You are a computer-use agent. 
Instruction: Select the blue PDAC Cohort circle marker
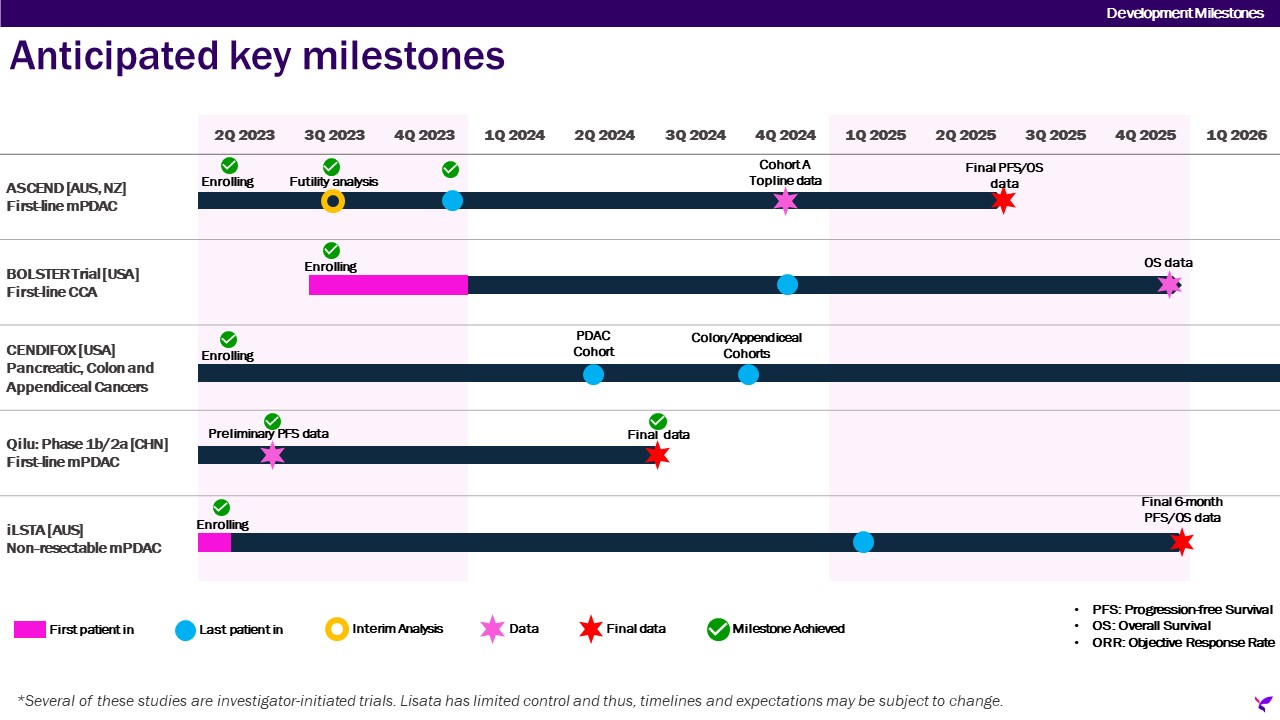[x=593, y=375]
